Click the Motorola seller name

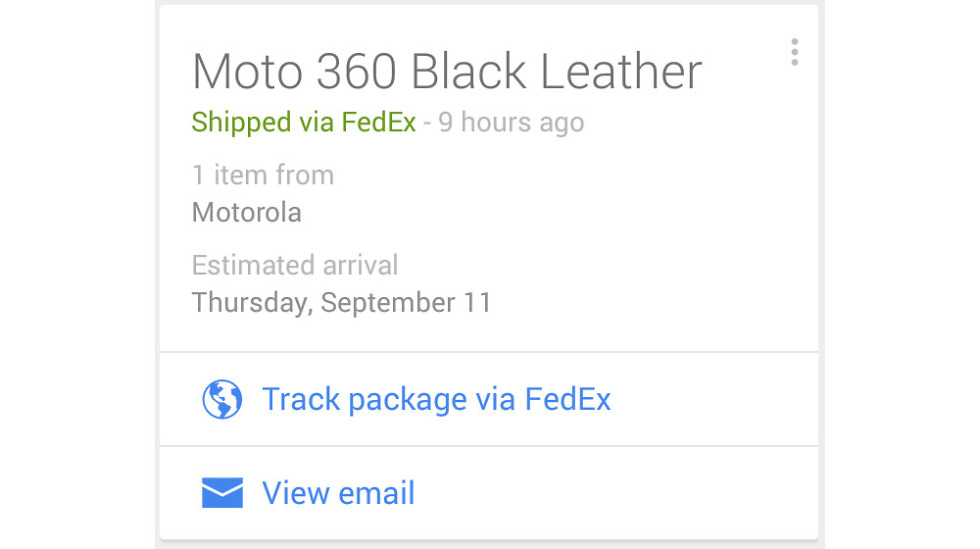[246, 212]
